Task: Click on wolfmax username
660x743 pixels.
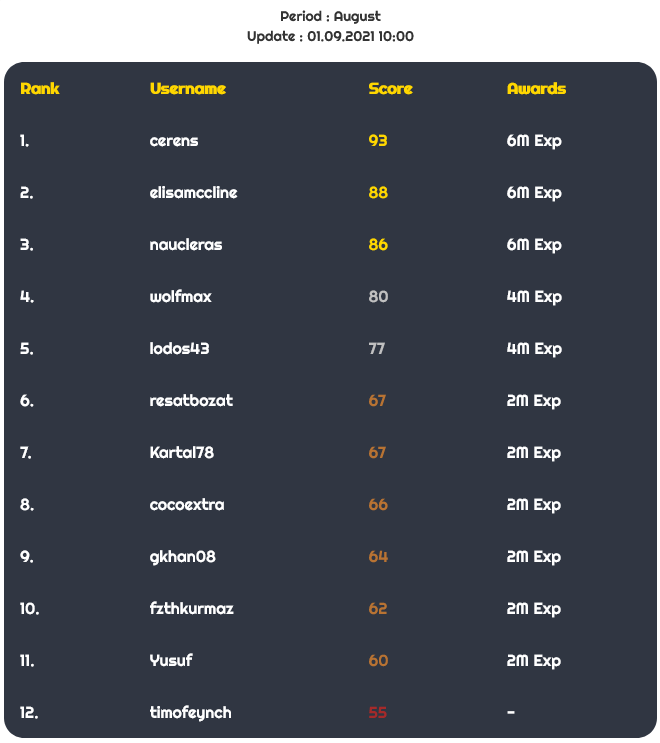Action: coord(181,297)
